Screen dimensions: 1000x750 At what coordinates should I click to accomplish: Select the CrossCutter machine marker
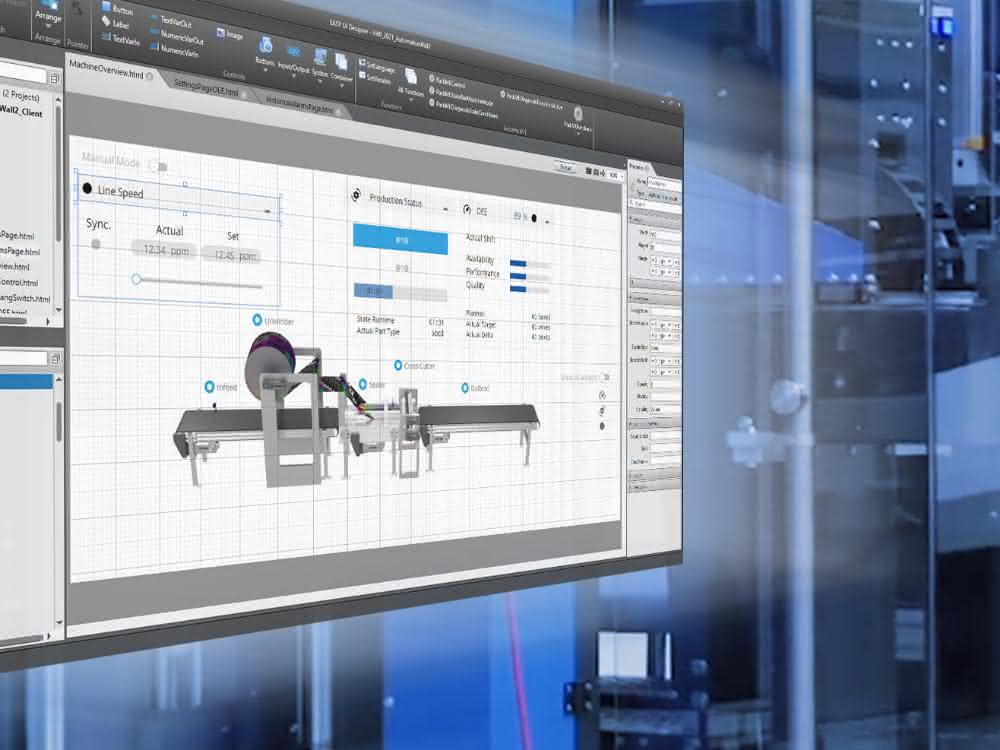click(x=398, y=365)
